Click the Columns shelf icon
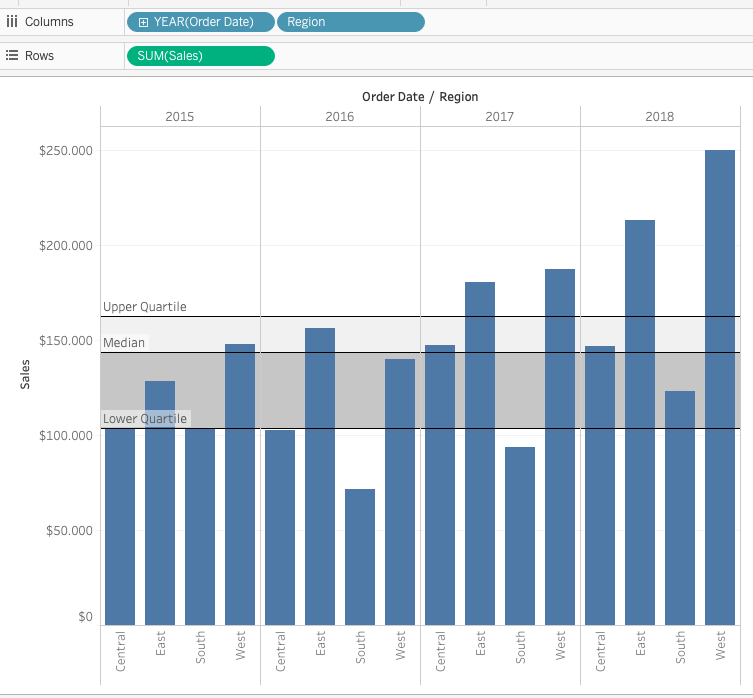The image size is (753, 698). click(12, 22)
